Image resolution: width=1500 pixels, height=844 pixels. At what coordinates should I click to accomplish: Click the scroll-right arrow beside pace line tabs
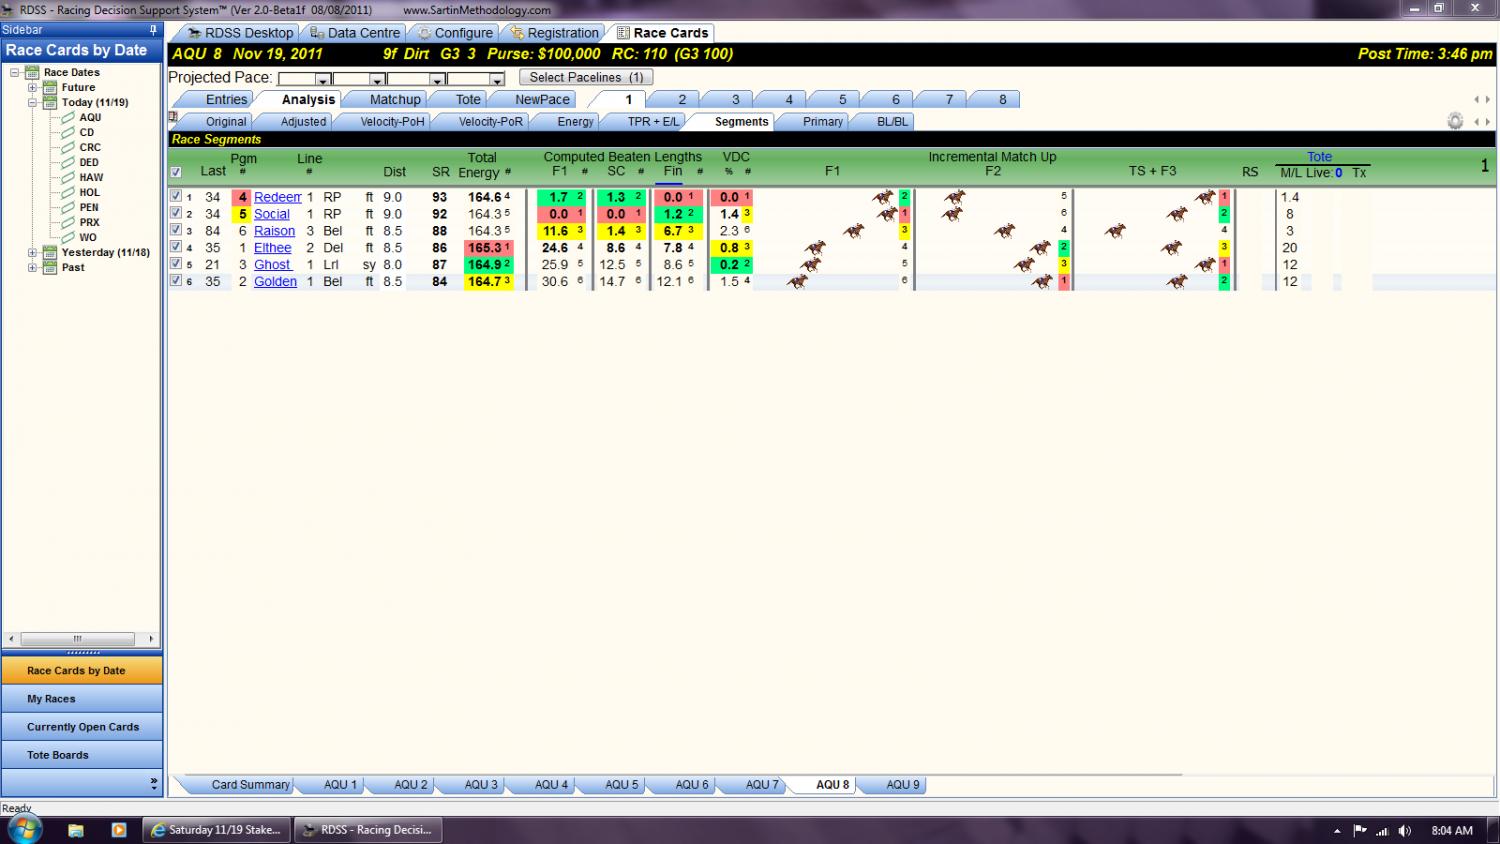(x=1487, y=99)
